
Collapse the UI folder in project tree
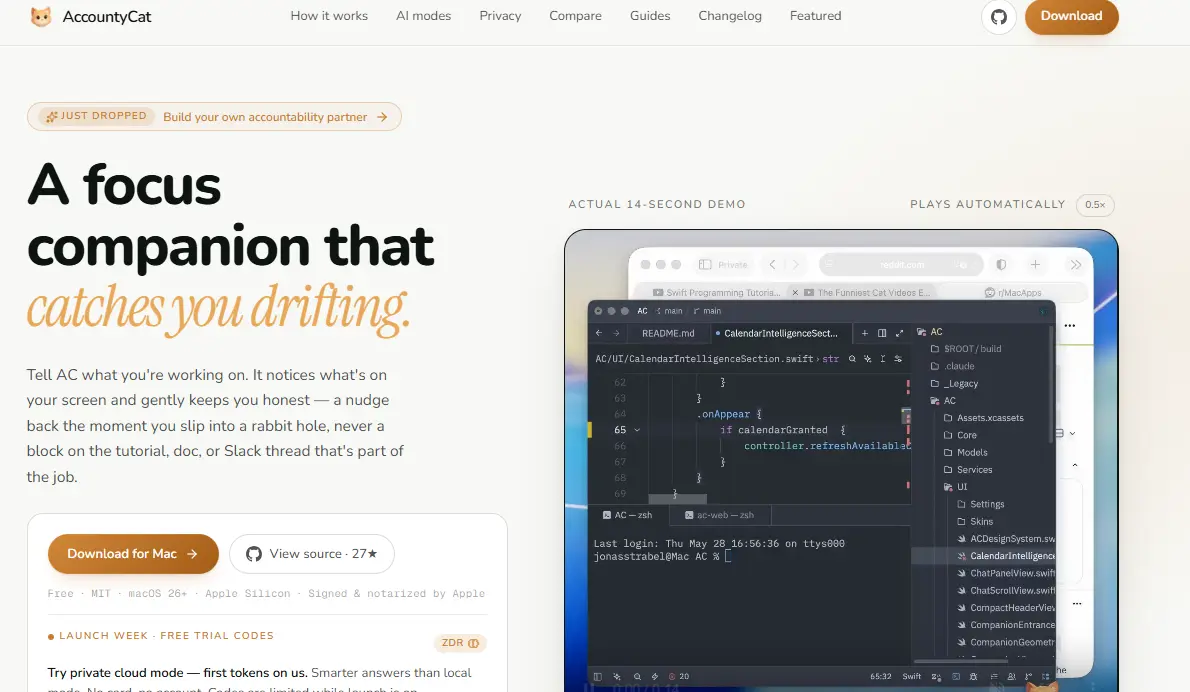(955, 486)
